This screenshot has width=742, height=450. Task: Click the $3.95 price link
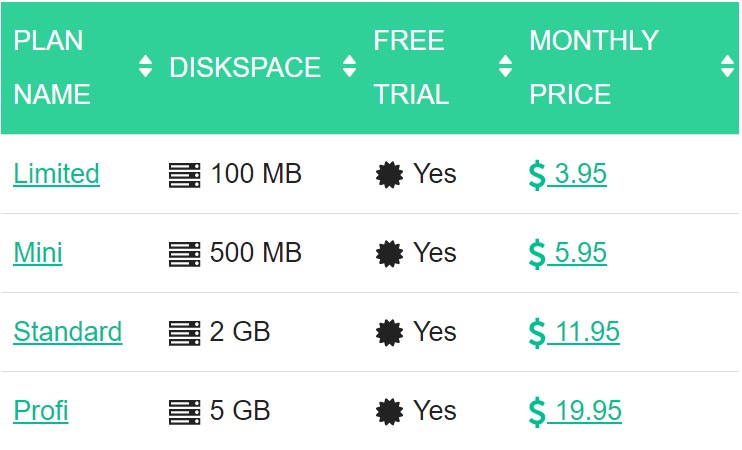coord(568,174)
